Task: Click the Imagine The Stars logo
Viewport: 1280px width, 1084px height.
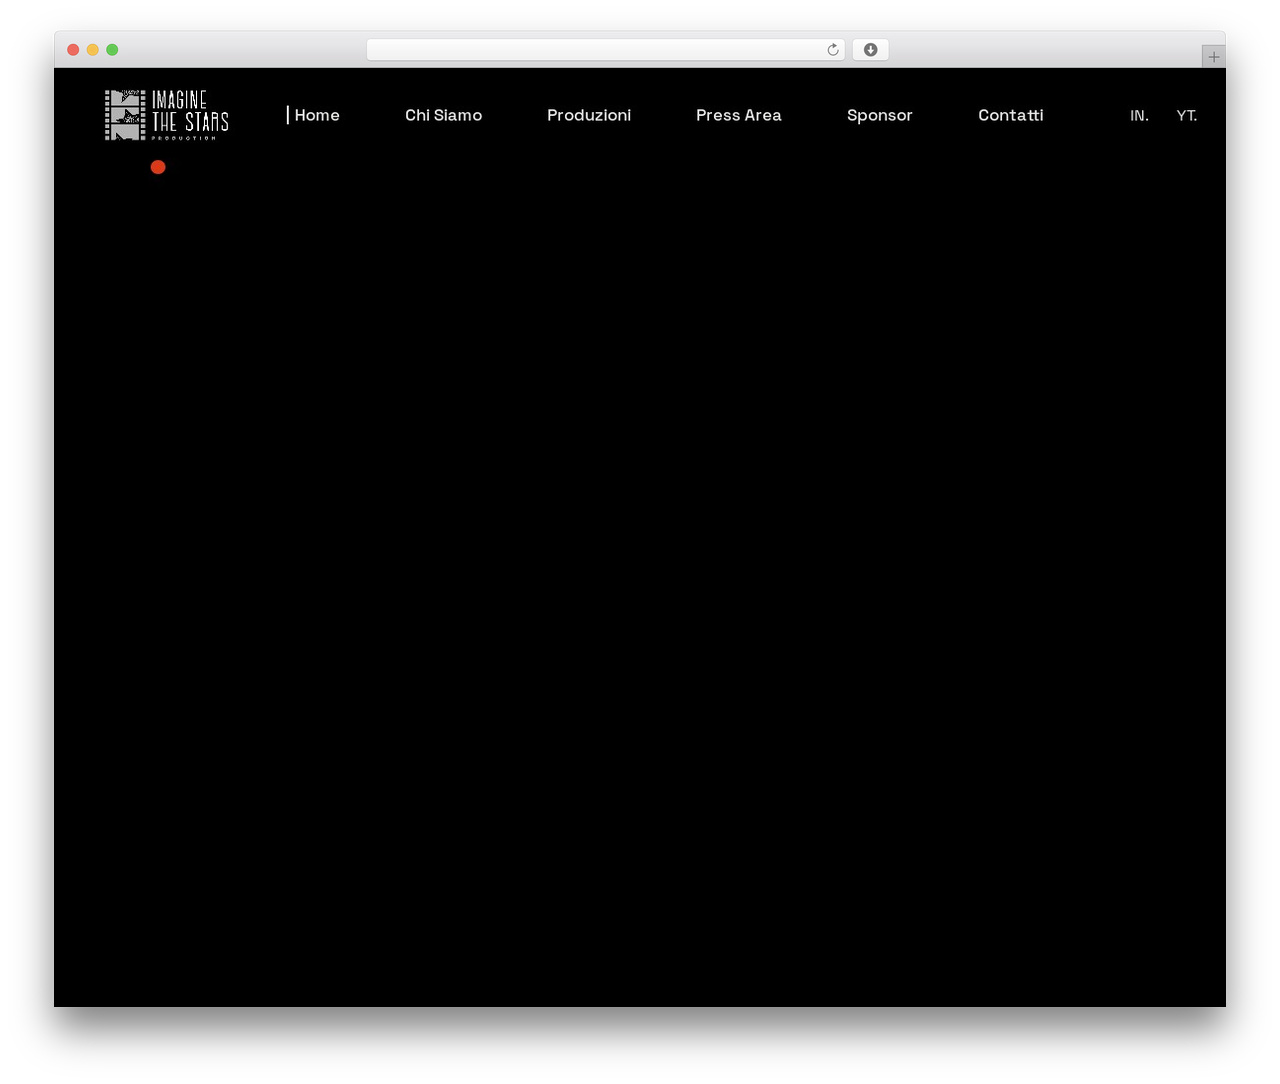Action: [167, 115]
